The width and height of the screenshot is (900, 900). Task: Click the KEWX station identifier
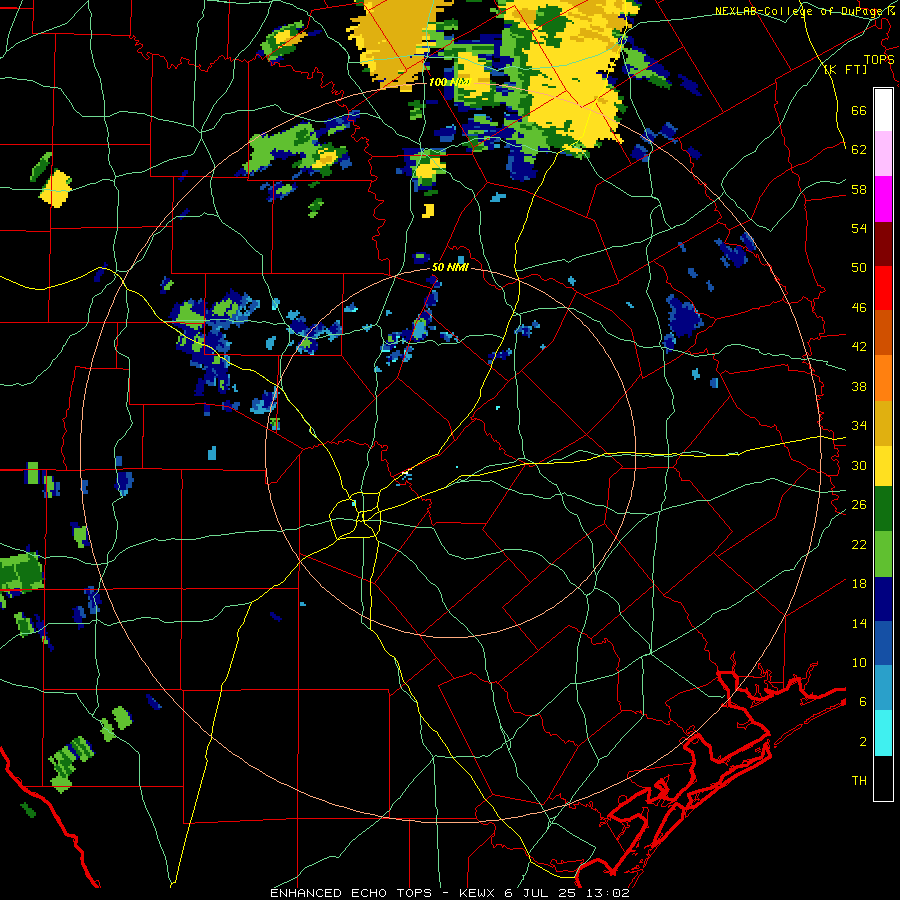(x=478, y=893)
